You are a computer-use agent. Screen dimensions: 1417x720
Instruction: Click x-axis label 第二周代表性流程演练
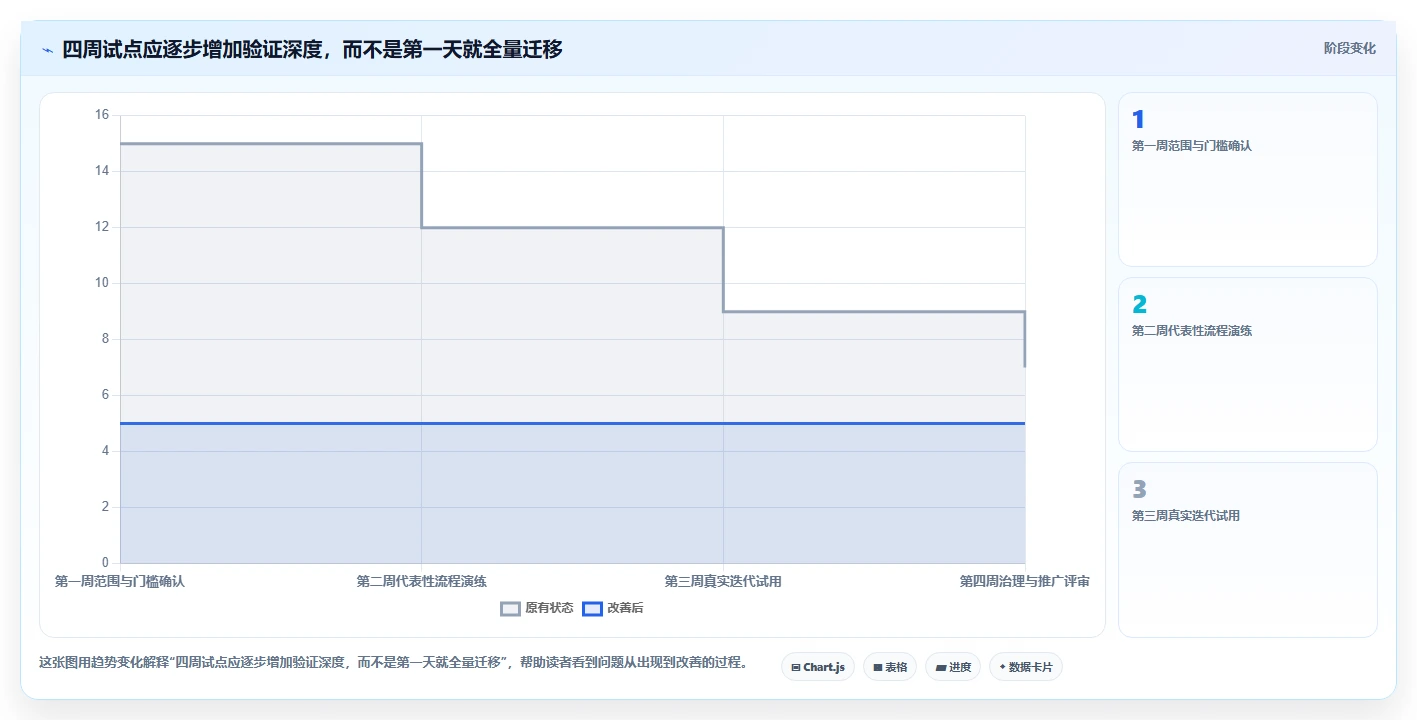(x=422, y=581)
